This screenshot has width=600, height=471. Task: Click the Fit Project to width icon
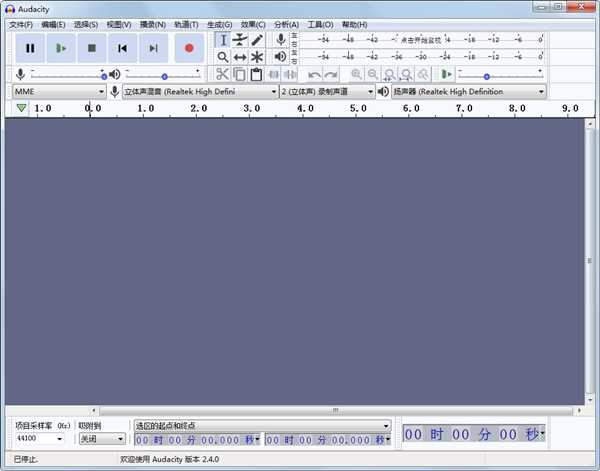(x=406, y=74)
